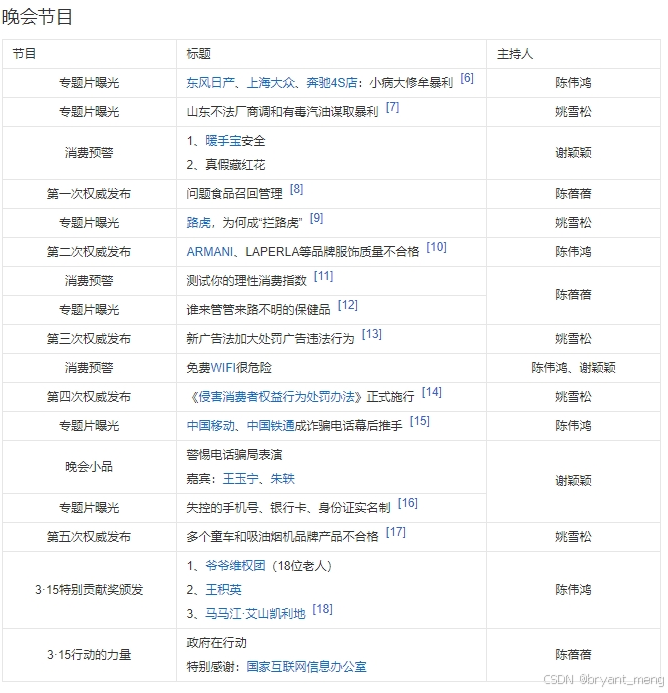Click 多个童车和吸油烟机品牌产品不合格 title

coord(282,537)
